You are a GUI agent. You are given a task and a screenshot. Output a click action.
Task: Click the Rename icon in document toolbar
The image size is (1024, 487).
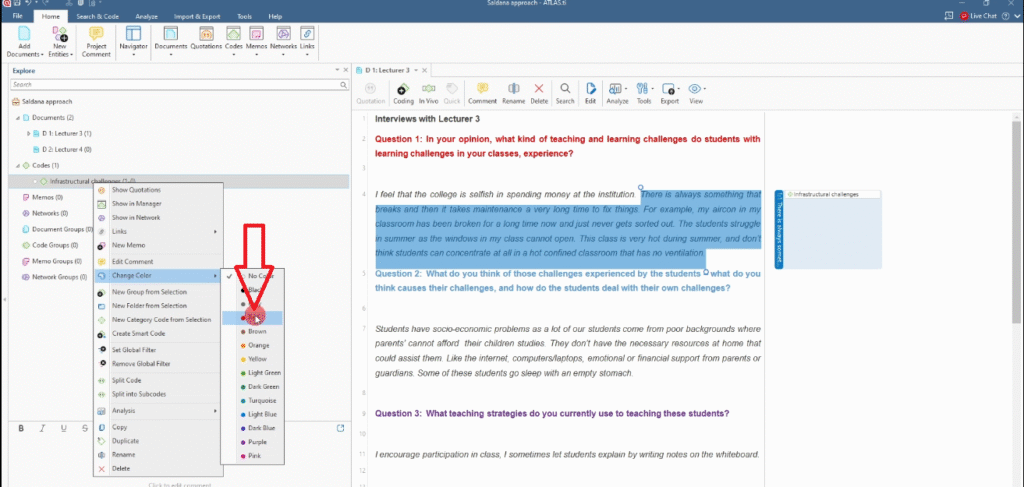point(513,92)
